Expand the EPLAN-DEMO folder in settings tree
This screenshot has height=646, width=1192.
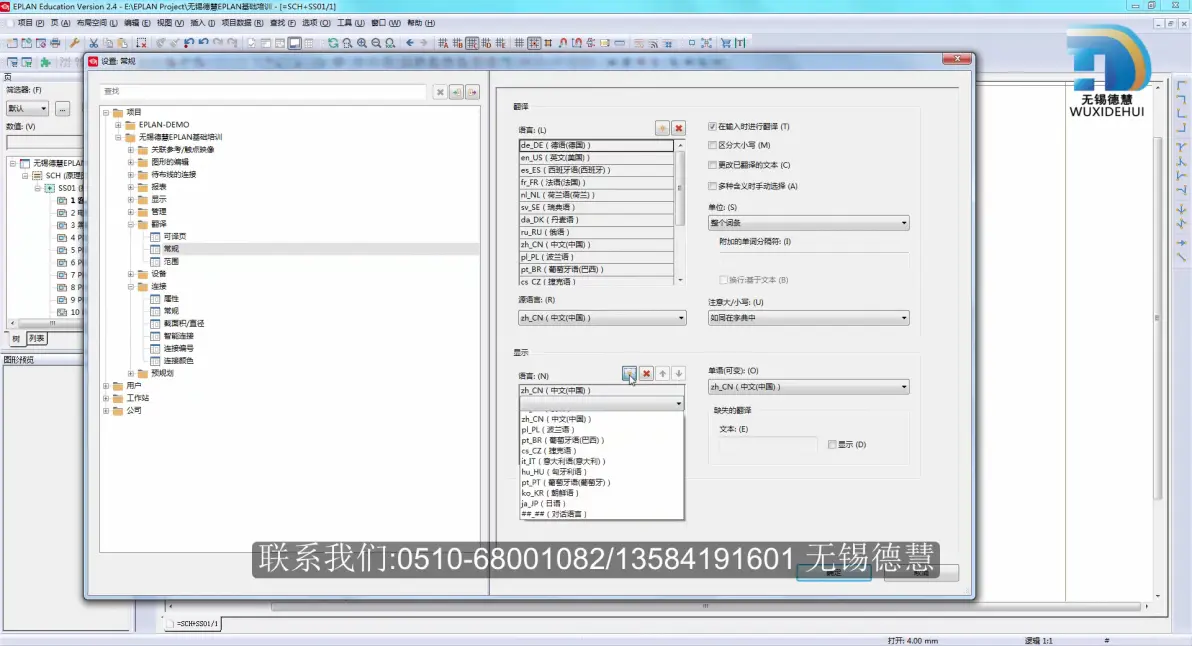pyautogui.click(x=118, y=125)
